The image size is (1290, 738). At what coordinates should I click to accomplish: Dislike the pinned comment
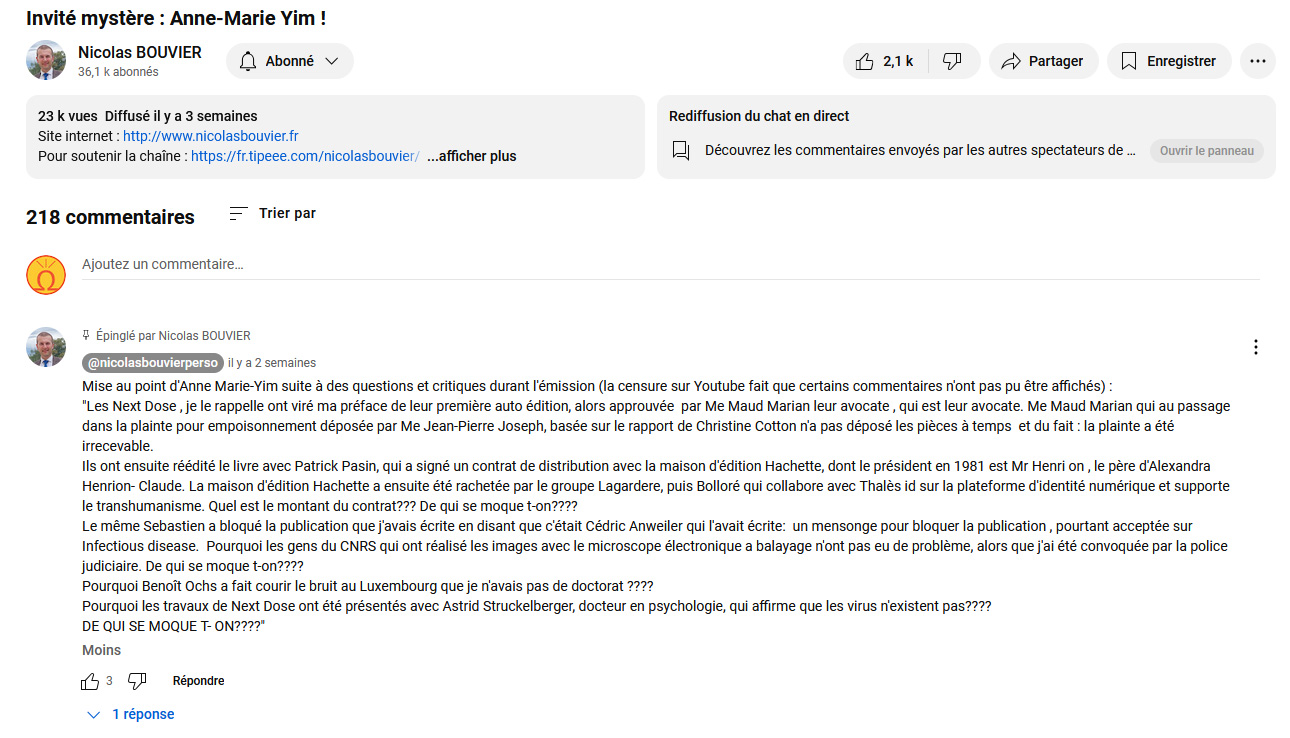[x=137, y=681]
